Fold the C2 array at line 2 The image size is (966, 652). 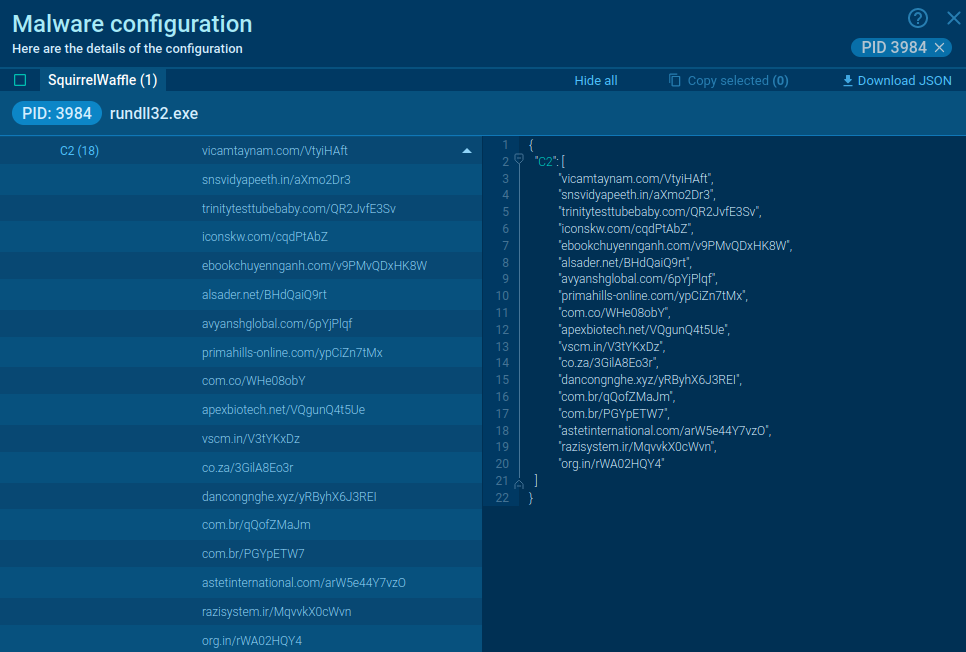[x=518, y=161]
